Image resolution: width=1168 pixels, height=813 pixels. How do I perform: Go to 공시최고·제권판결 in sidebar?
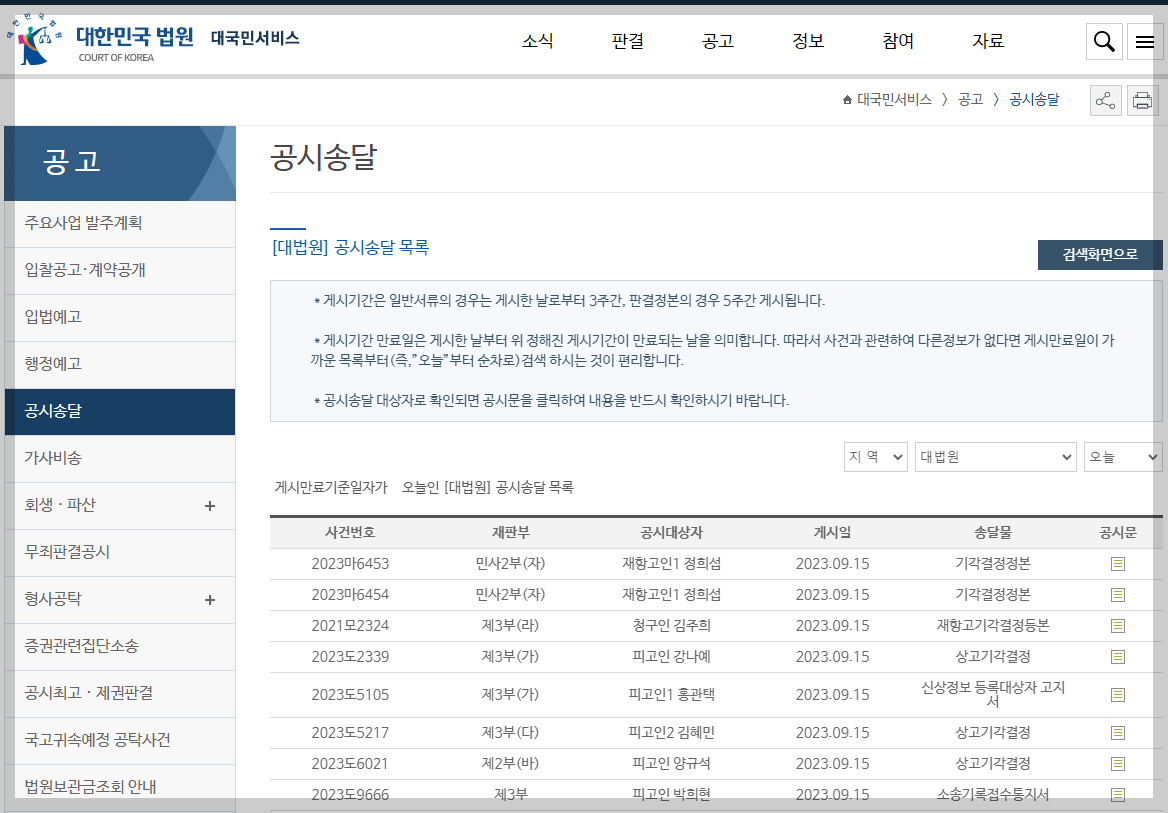click(x=120, y=693)
